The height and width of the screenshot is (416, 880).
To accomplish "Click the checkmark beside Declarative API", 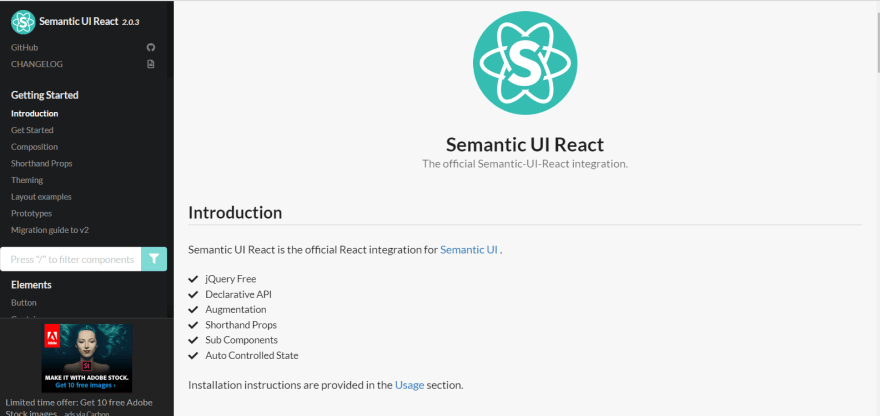I will pos(194,294).
